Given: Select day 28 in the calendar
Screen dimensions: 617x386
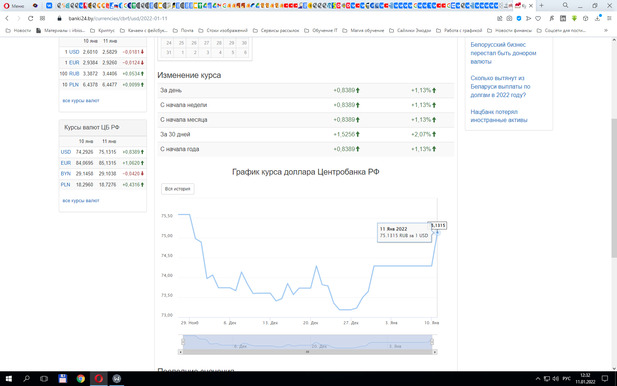Looking at the screenshot, I should coord(219,43).
